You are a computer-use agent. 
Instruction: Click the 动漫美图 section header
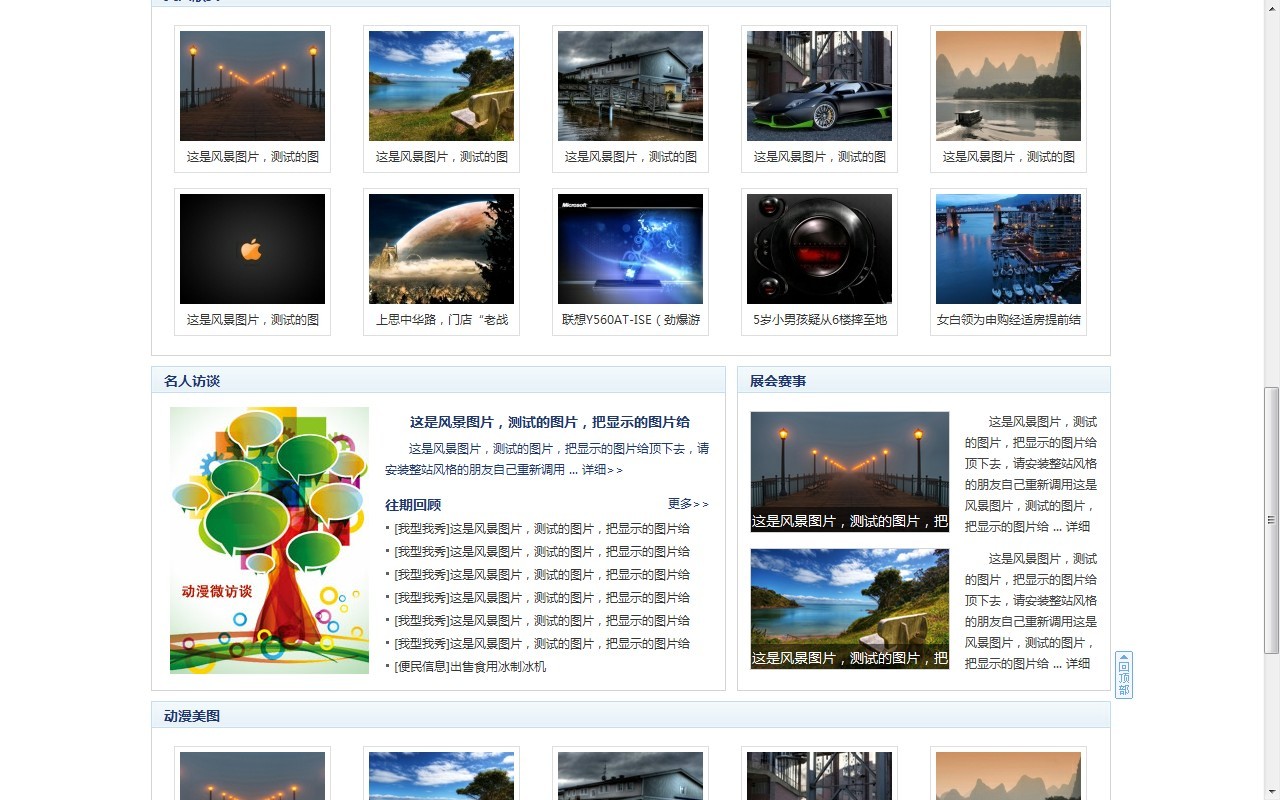192,716
